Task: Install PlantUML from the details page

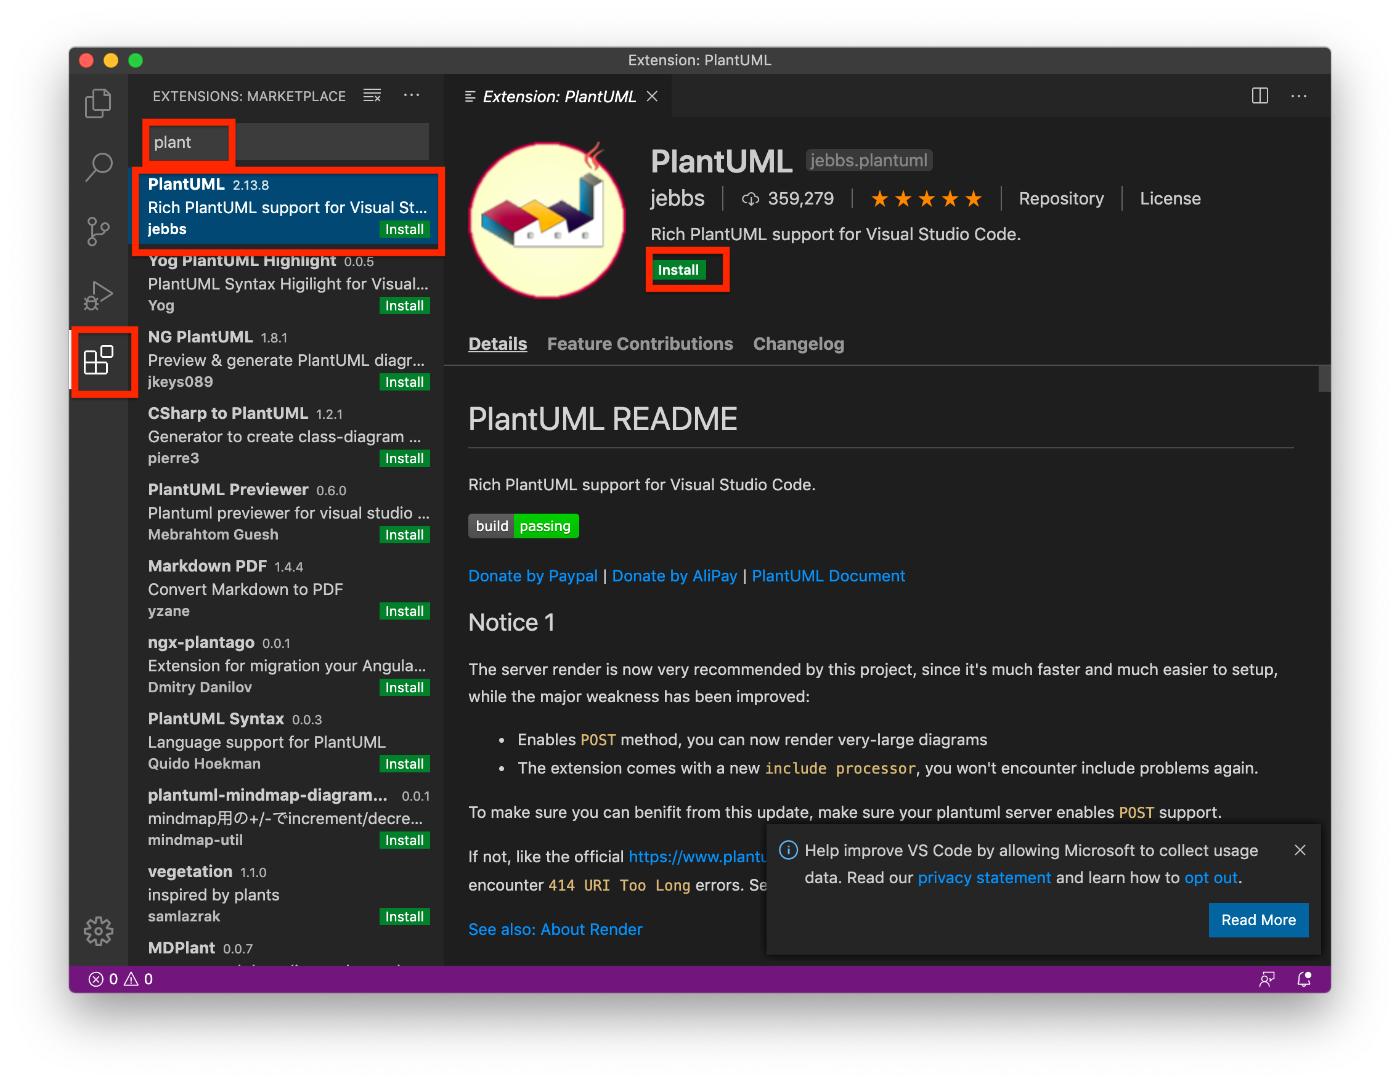Action: coord(679,270)
